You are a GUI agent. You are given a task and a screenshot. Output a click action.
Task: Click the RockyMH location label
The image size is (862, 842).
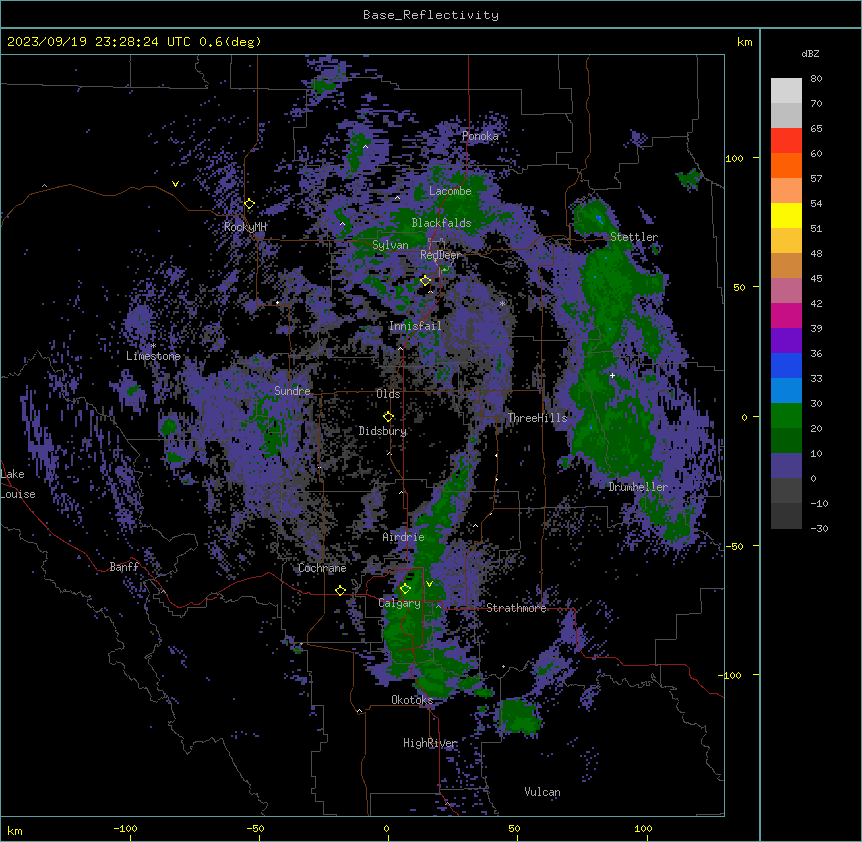(x=245, y=227)
